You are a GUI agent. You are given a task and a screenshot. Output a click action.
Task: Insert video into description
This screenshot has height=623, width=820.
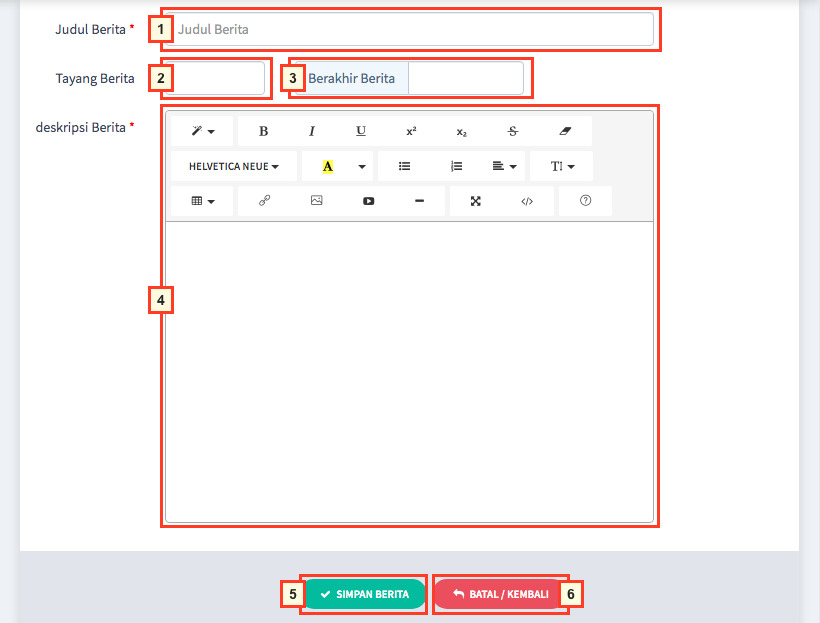tap(369, 201)
